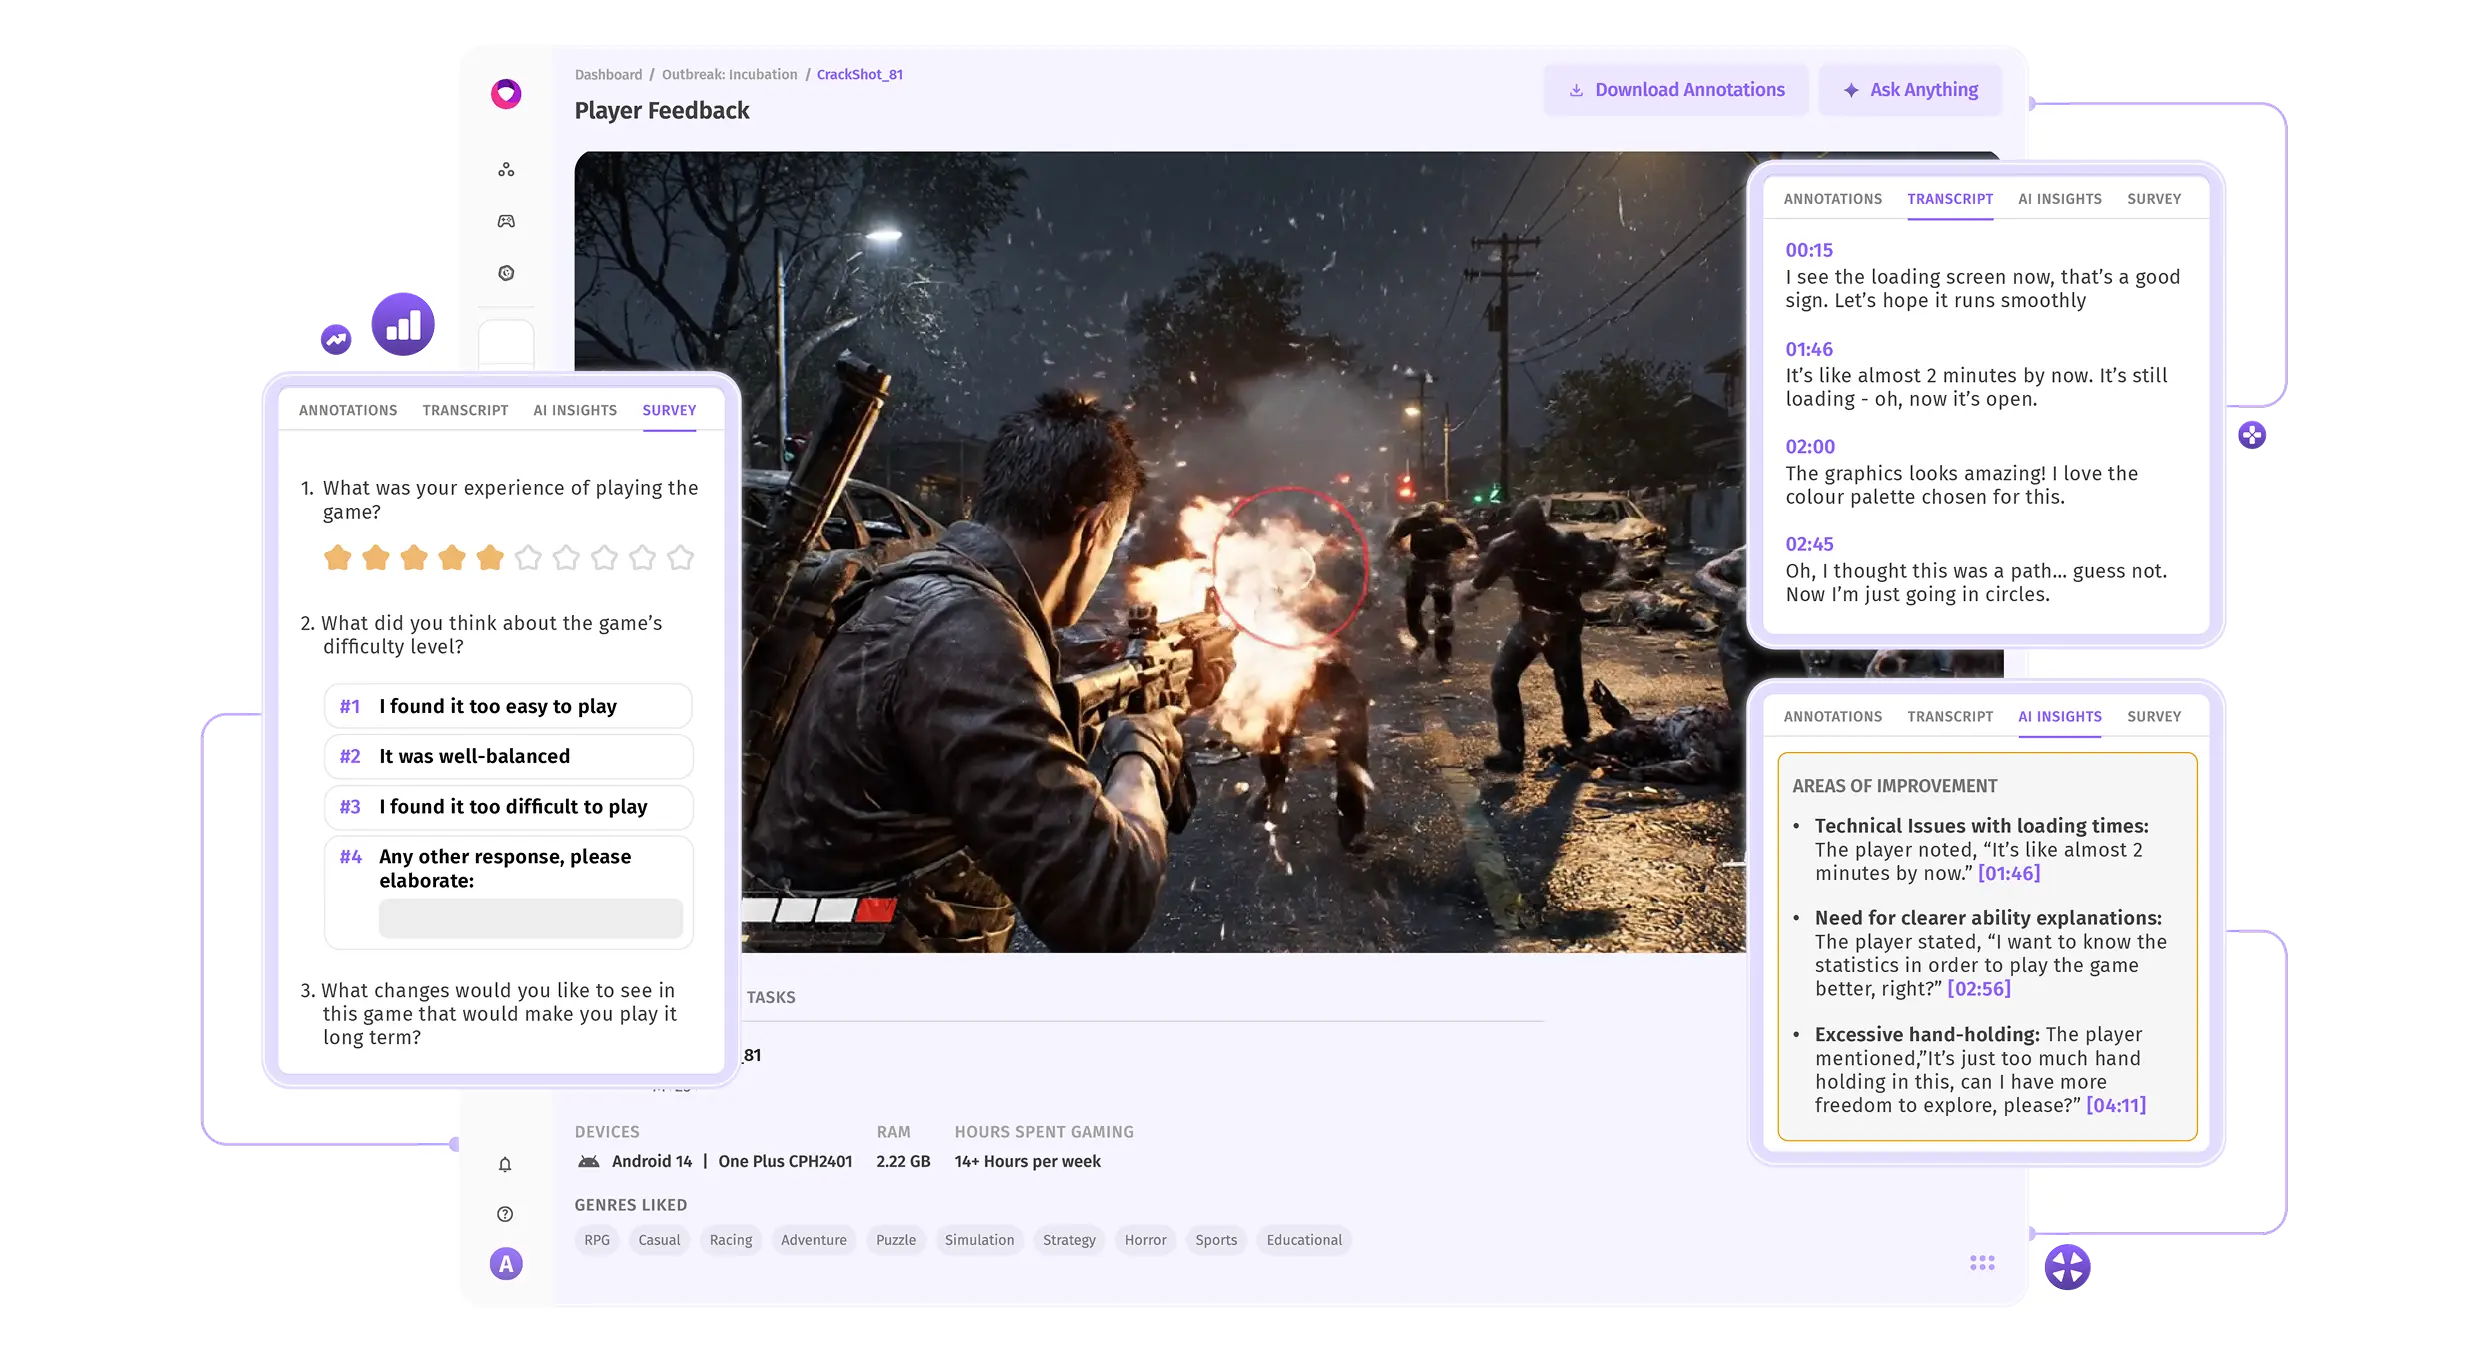Viewport: 2488px width, 1353px height.
Task: Open notifications via the bell icon
Action: point(505,1163)
